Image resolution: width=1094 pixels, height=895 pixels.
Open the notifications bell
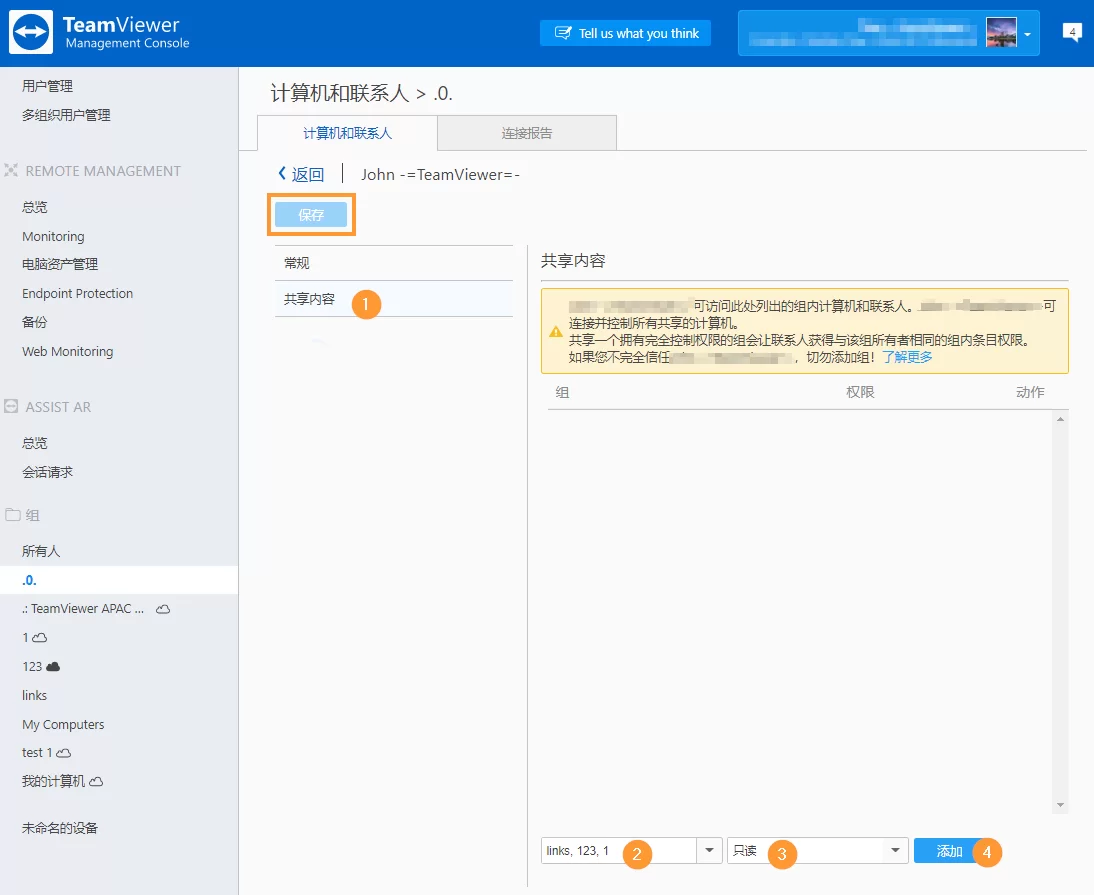1072,31
